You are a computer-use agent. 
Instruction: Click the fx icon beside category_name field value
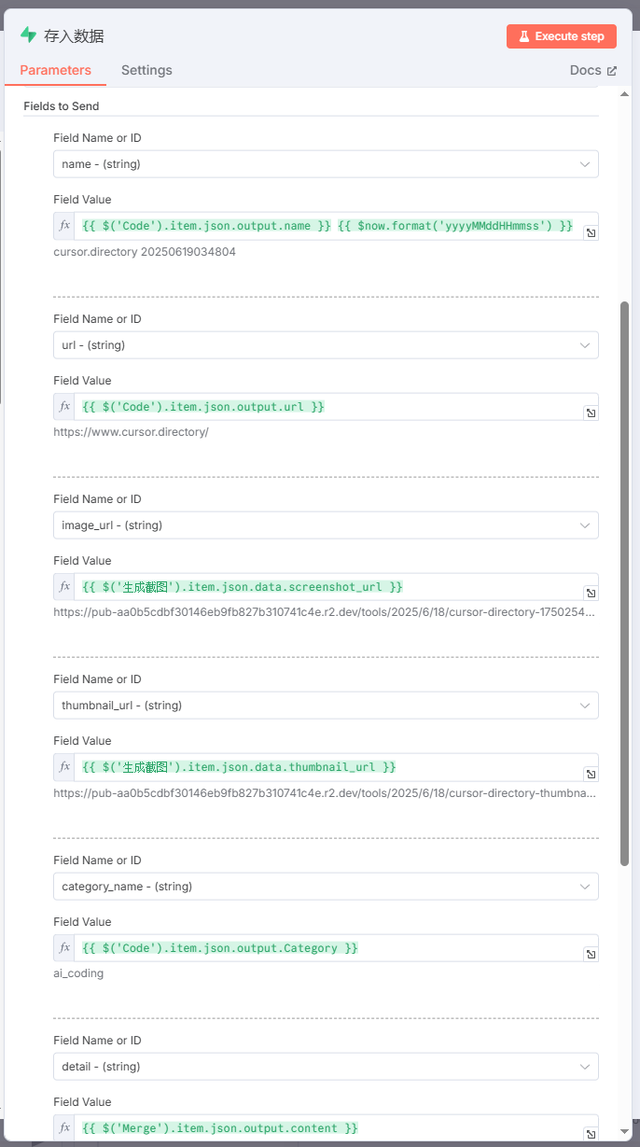point(64,947)
